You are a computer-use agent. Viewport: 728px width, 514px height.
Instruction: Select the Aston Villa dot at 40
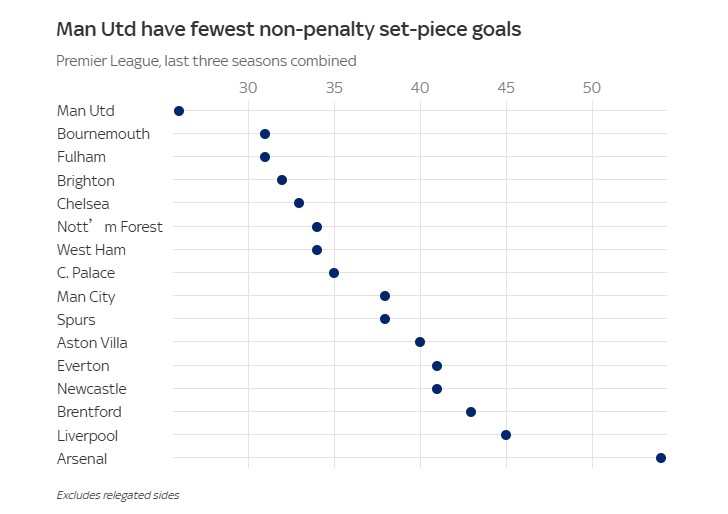(x=420, y=342)
